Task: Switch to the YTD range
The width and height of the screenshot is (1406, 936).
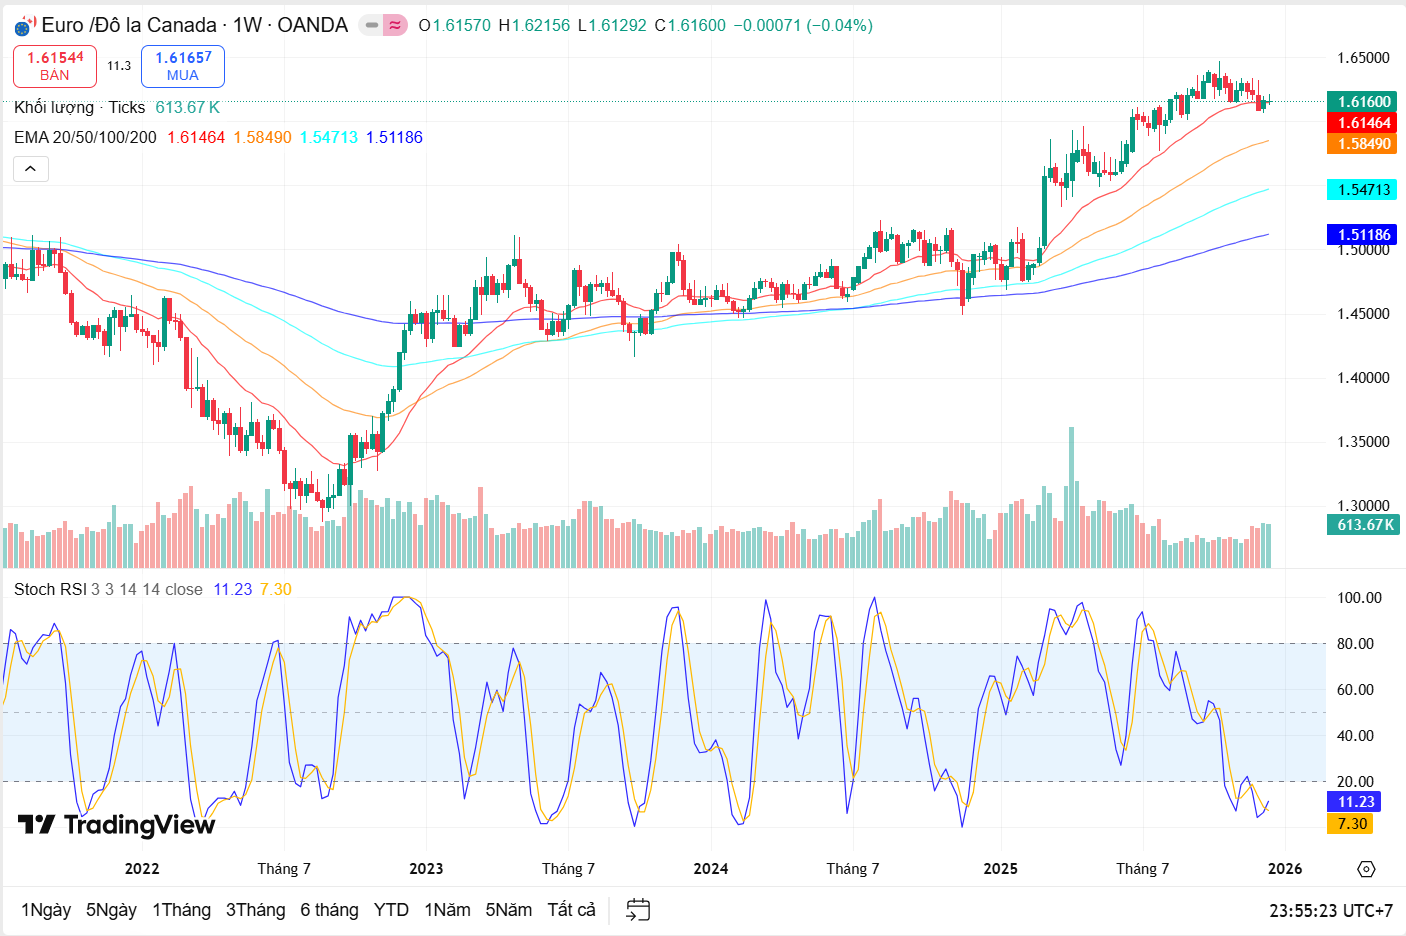Action: click(391, 910)
